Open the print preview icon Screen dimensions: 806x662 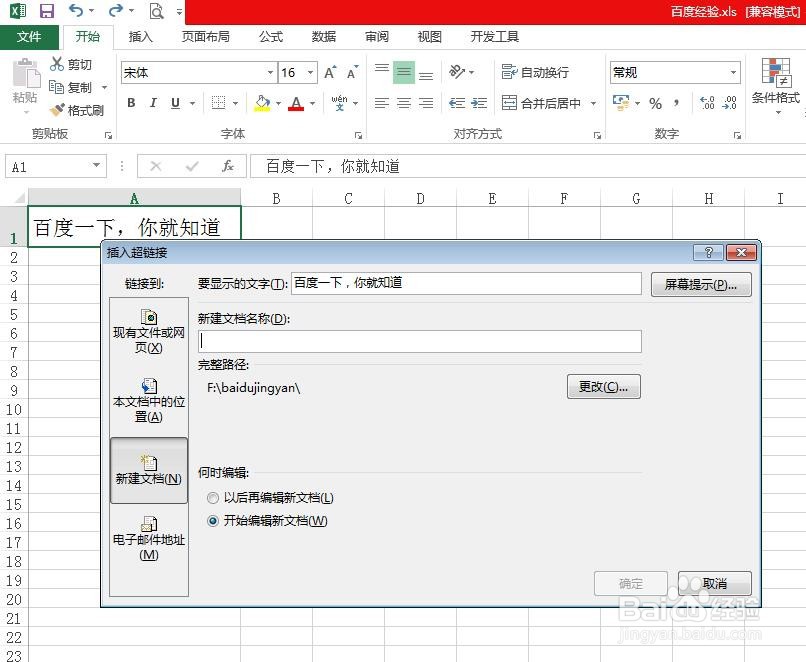pyautogui.click(x=156, y=11)
